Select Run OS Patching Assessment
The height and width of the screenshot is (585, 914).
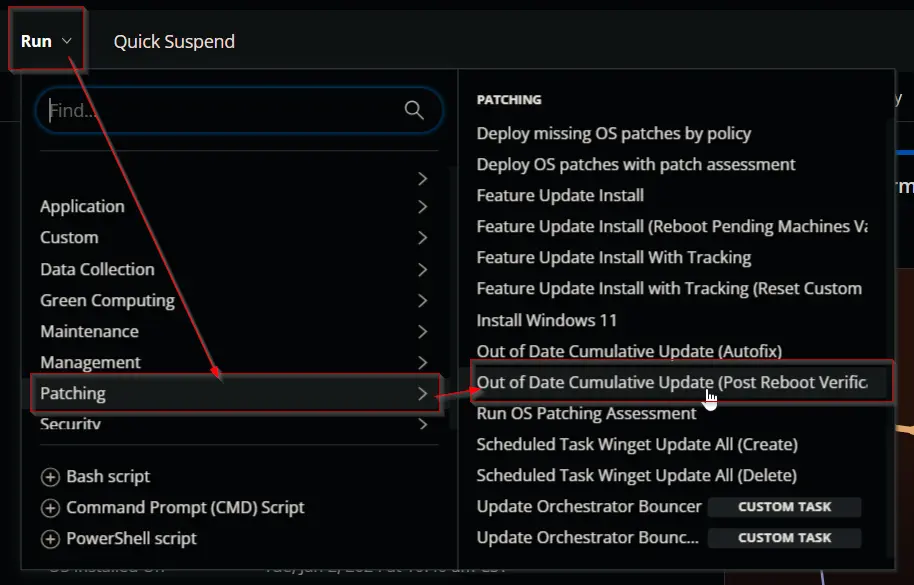point(586,413)
